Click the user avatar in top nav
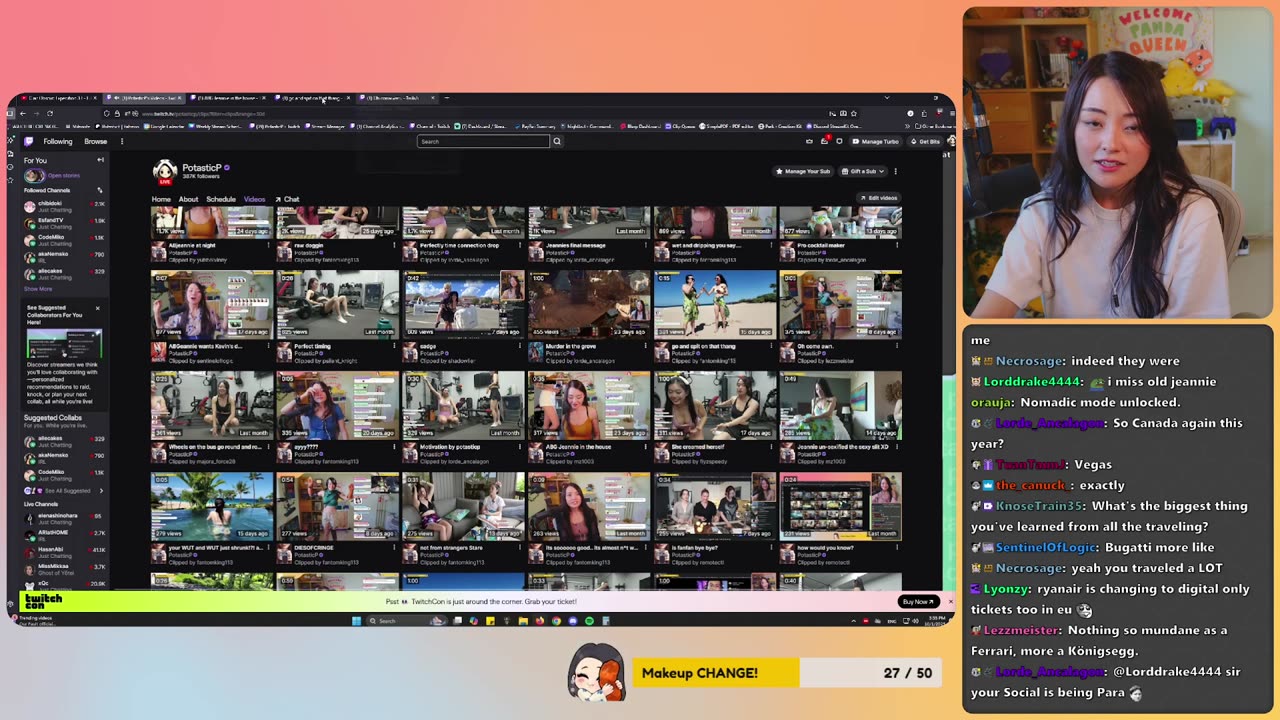Viewport: 1280px width, 720px height. pyautogui.click(x=951, y=141)
